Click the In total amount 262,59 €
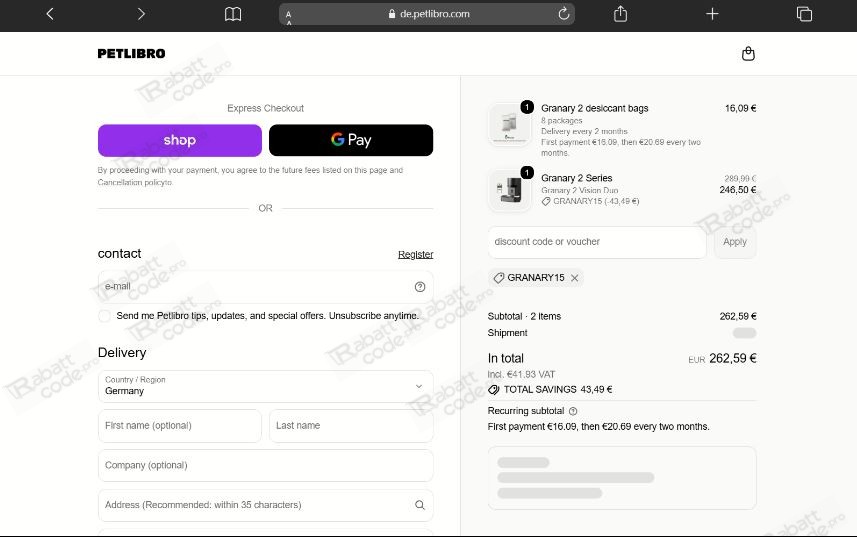The image size is (857, 537). click(732, 358)
